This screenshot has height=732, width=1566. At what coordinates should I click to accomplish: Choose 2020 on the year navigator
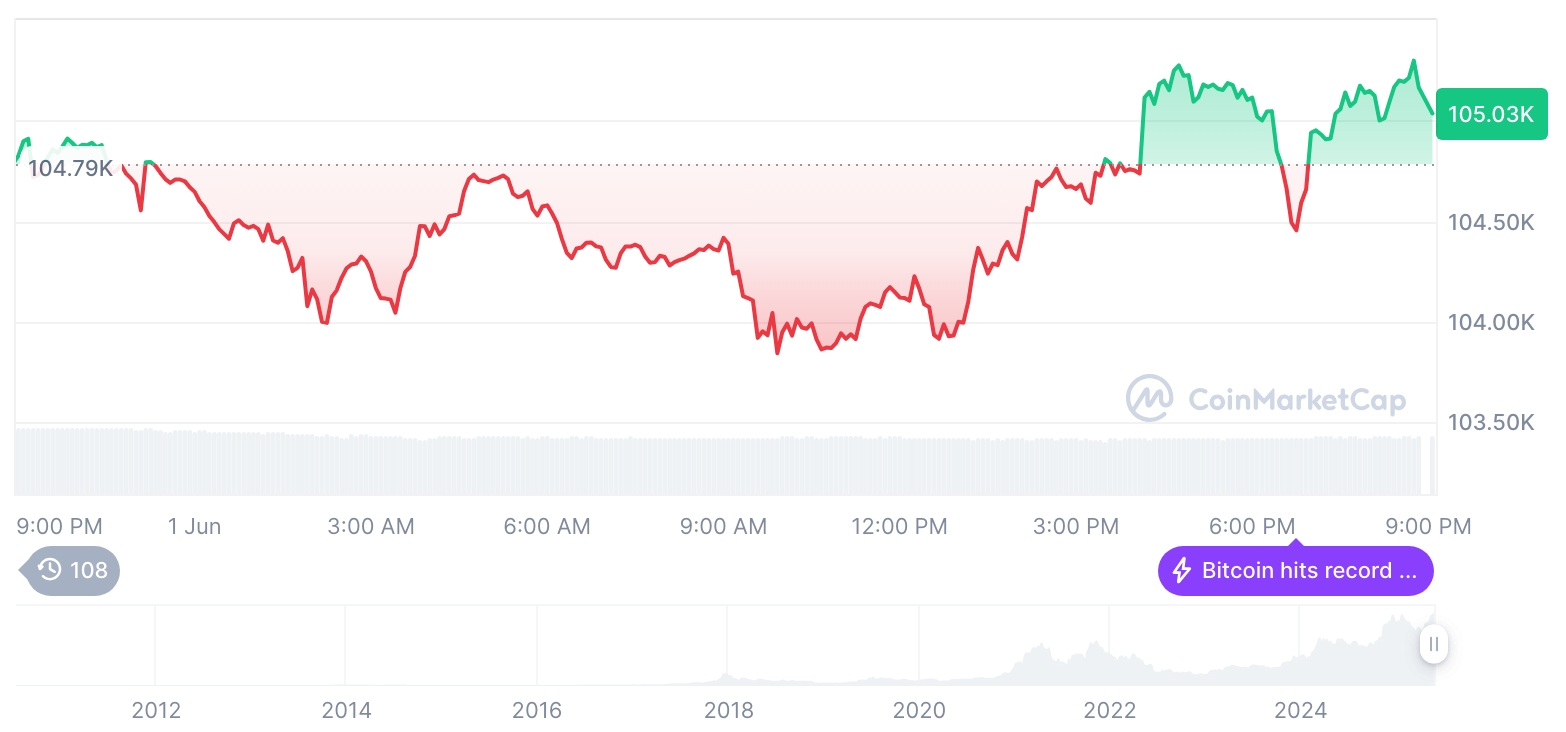[x=919, y=710]
